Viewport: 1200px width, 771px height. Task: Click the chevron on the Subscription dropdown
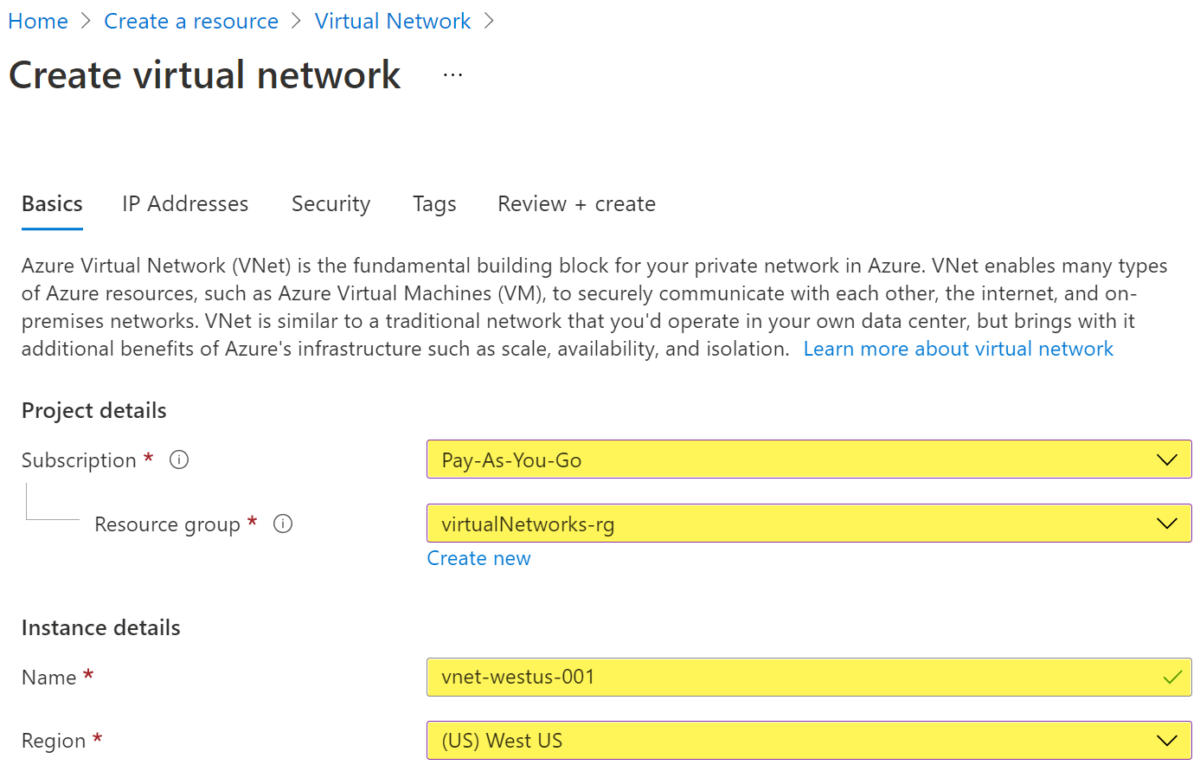[1166, 459]
